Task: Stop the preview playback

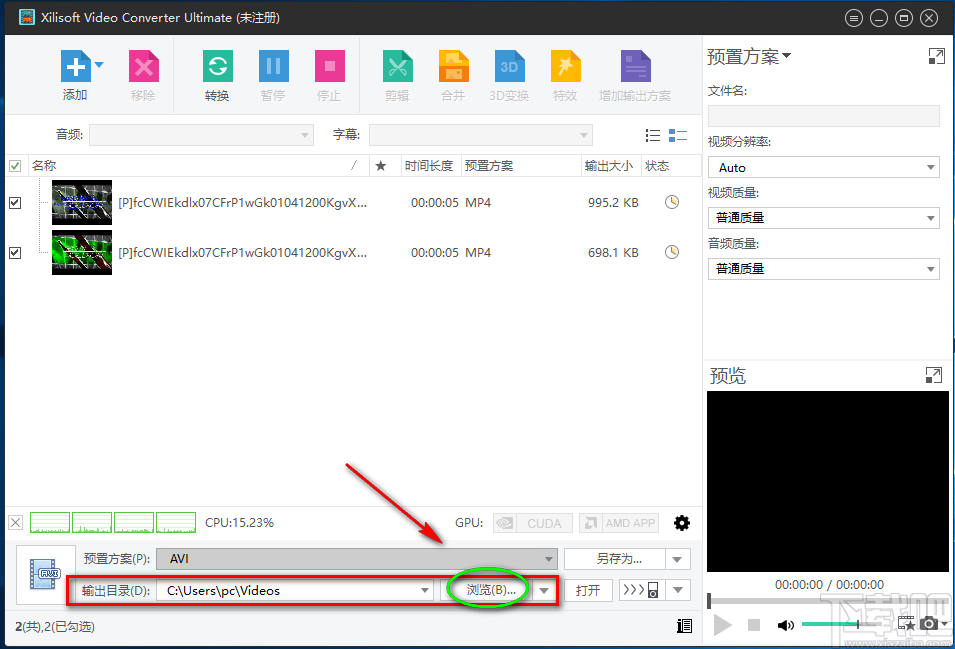Action: click(x=754, y=625)
